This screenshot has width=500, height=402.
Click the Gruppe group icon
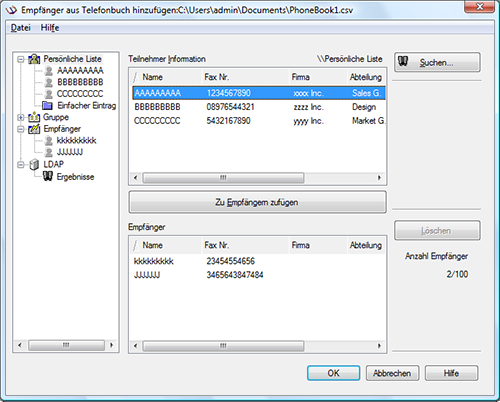tap(34, 117)
